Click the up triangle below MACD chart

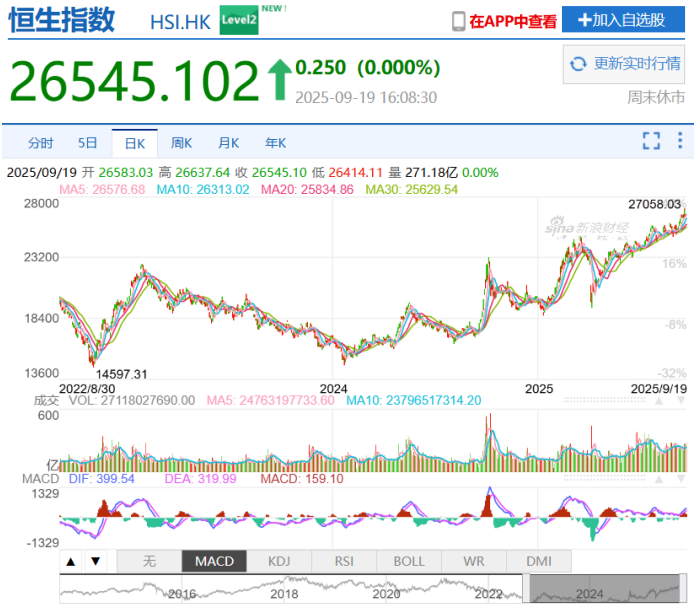point(71,561)
